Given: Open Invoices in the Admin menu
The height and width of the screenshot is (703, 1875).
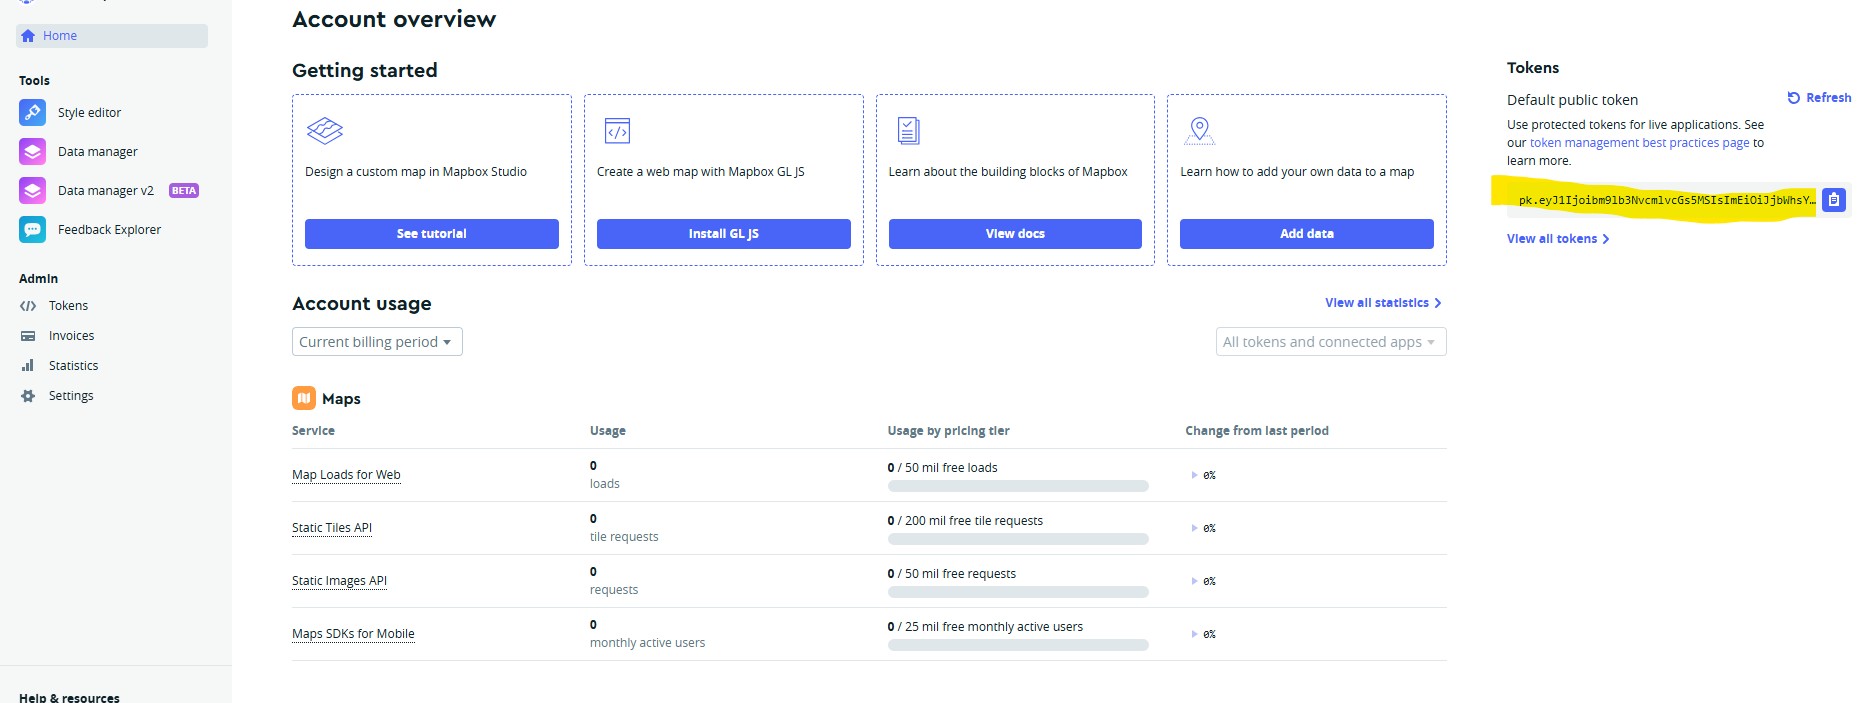Looking at the screenshot, I should tap(71, 336).
